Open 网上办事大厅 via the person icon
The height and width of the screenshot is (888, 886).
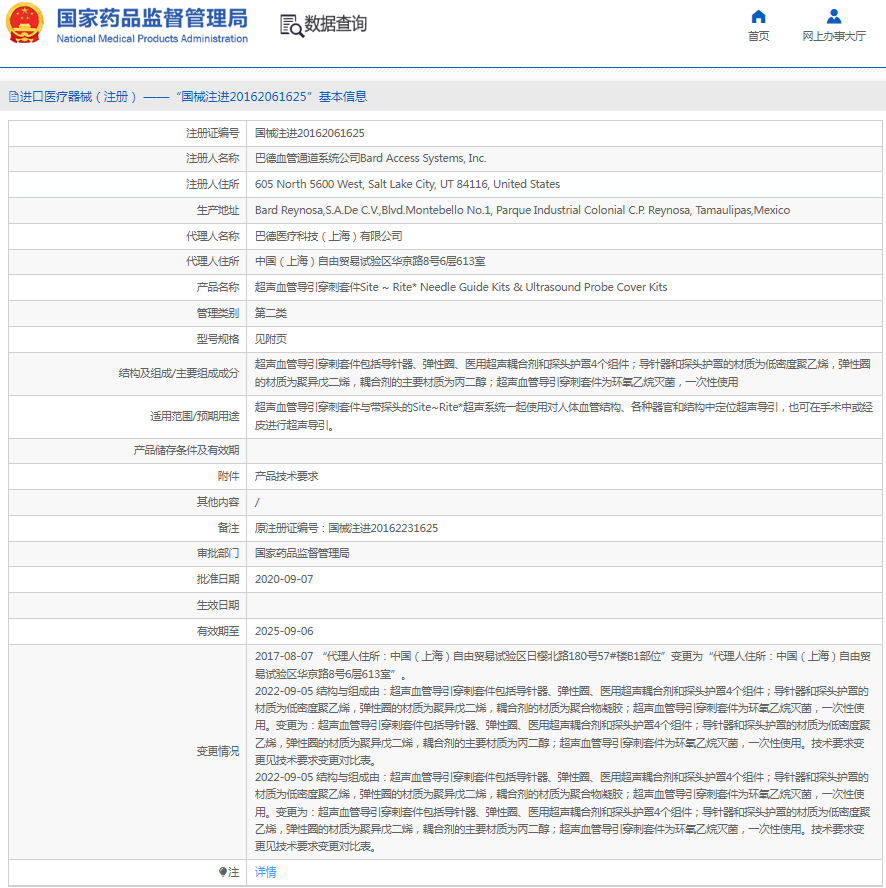833,17
